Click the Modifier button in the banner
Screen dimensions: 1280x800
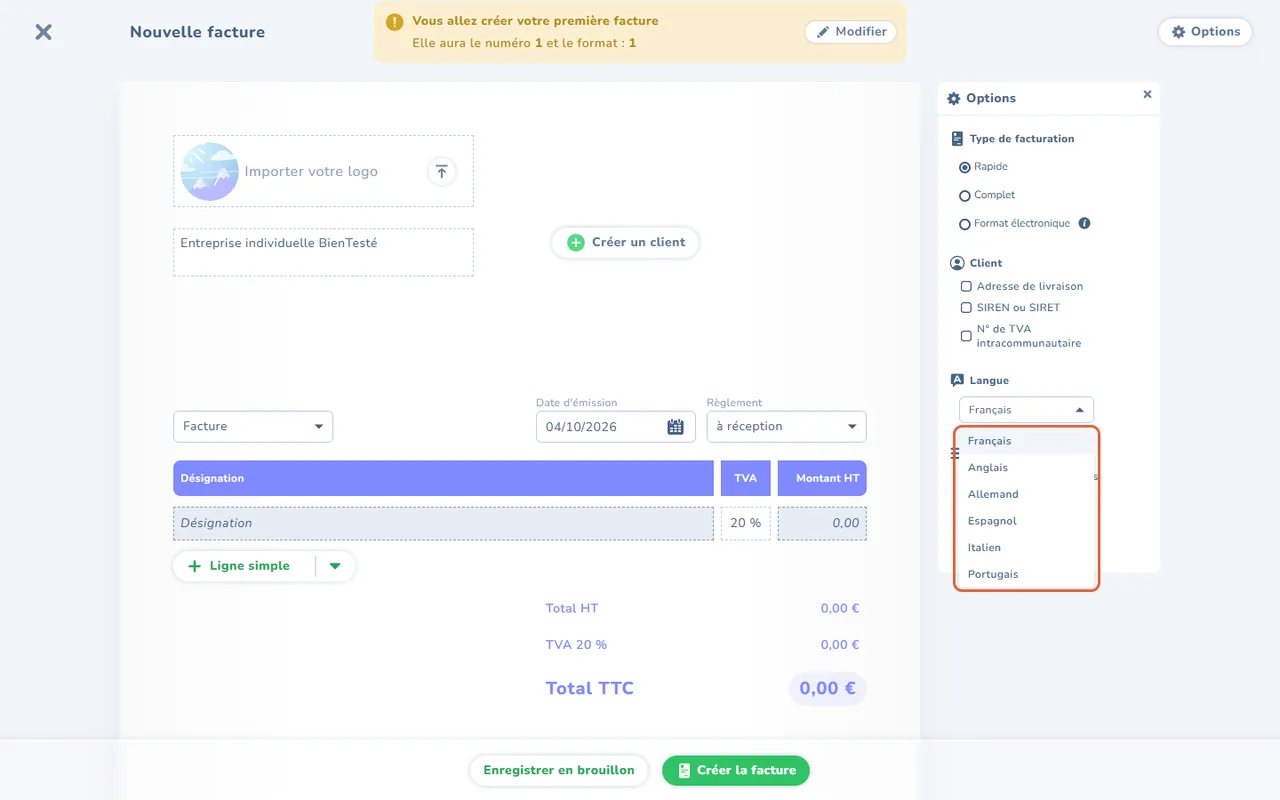click(851, 32)
